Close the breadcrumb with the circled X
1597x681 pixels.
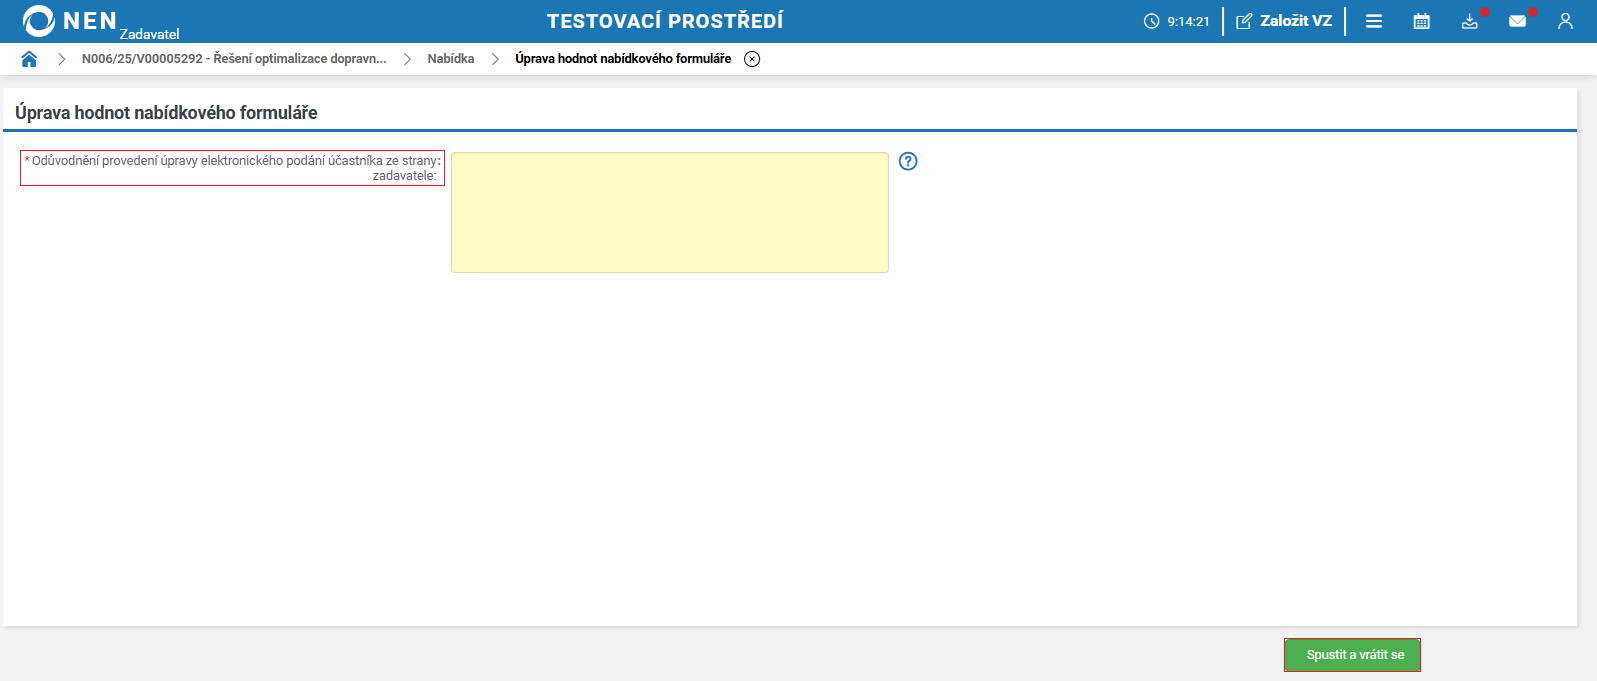[x=752, y=59]
